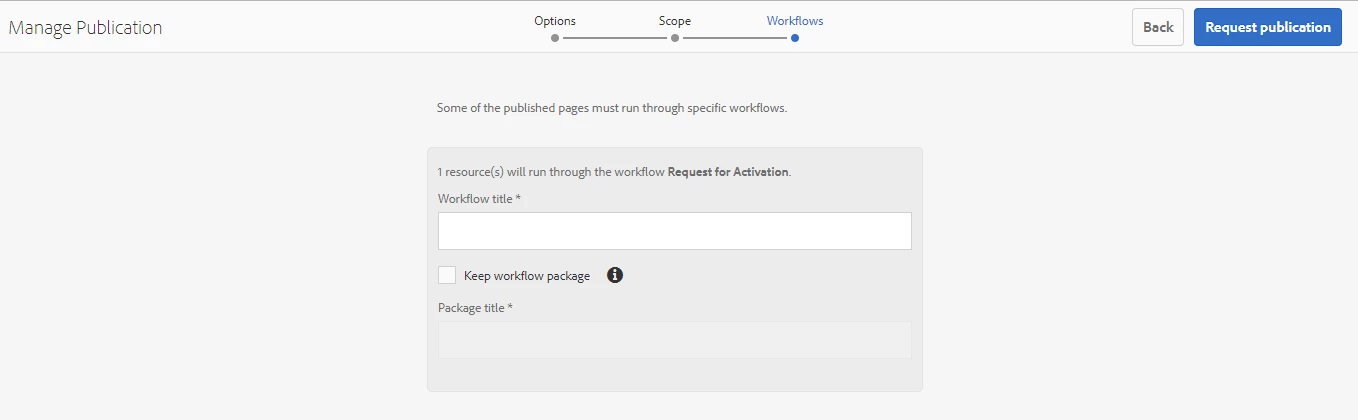This screenshot has height=420, width=1358.
Task: Focus the Workflow title input field
Action: click(675, 231)
